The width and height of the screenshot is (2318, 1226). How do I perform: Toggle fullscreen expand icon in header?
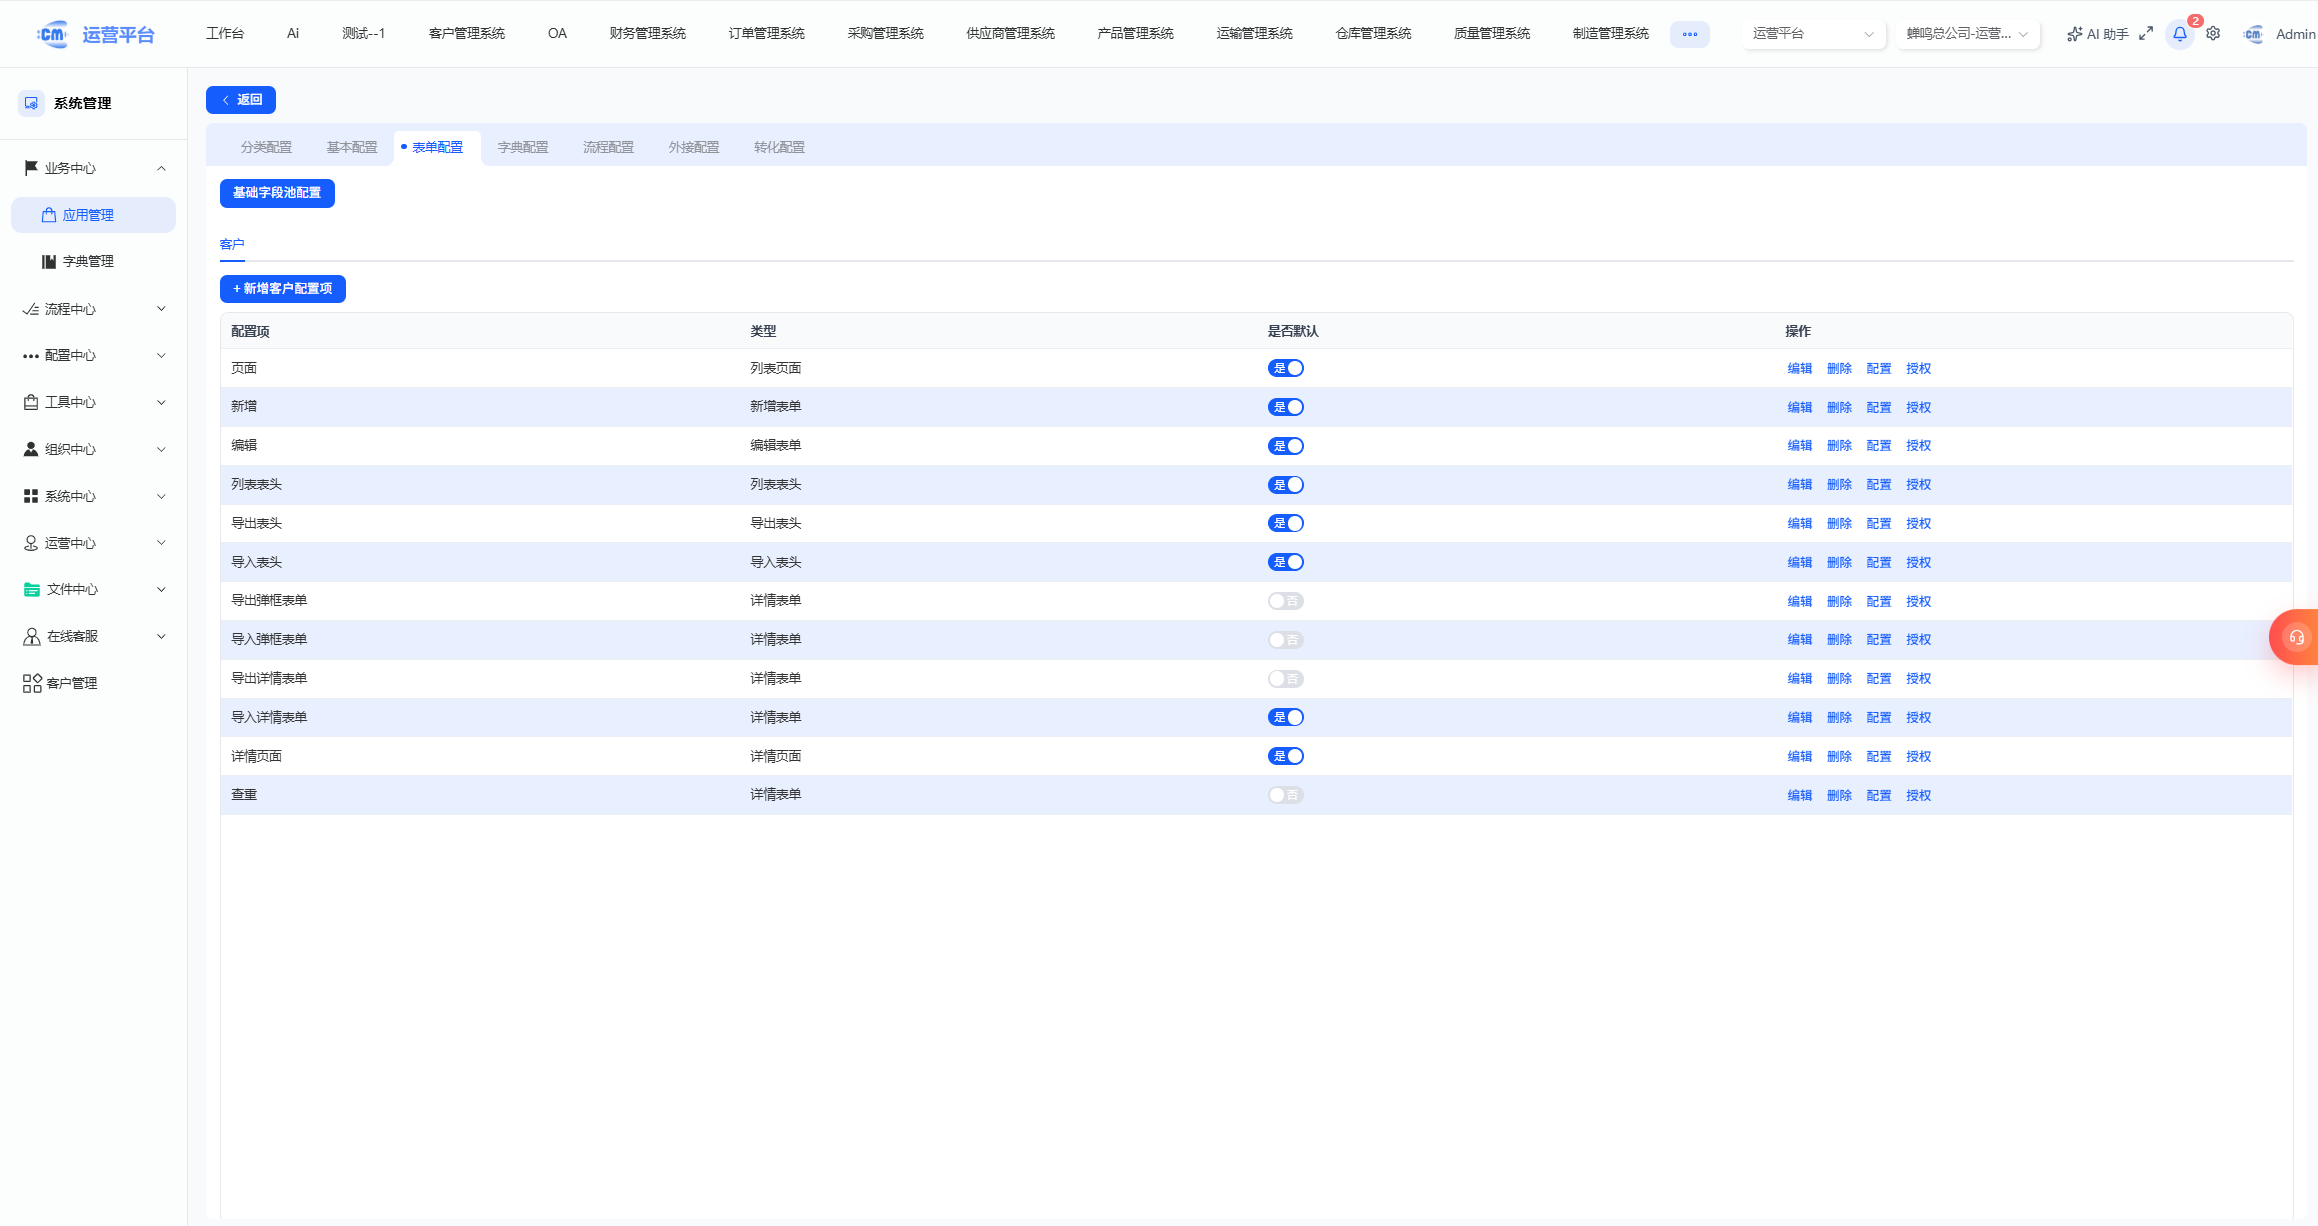point(2146,33)
